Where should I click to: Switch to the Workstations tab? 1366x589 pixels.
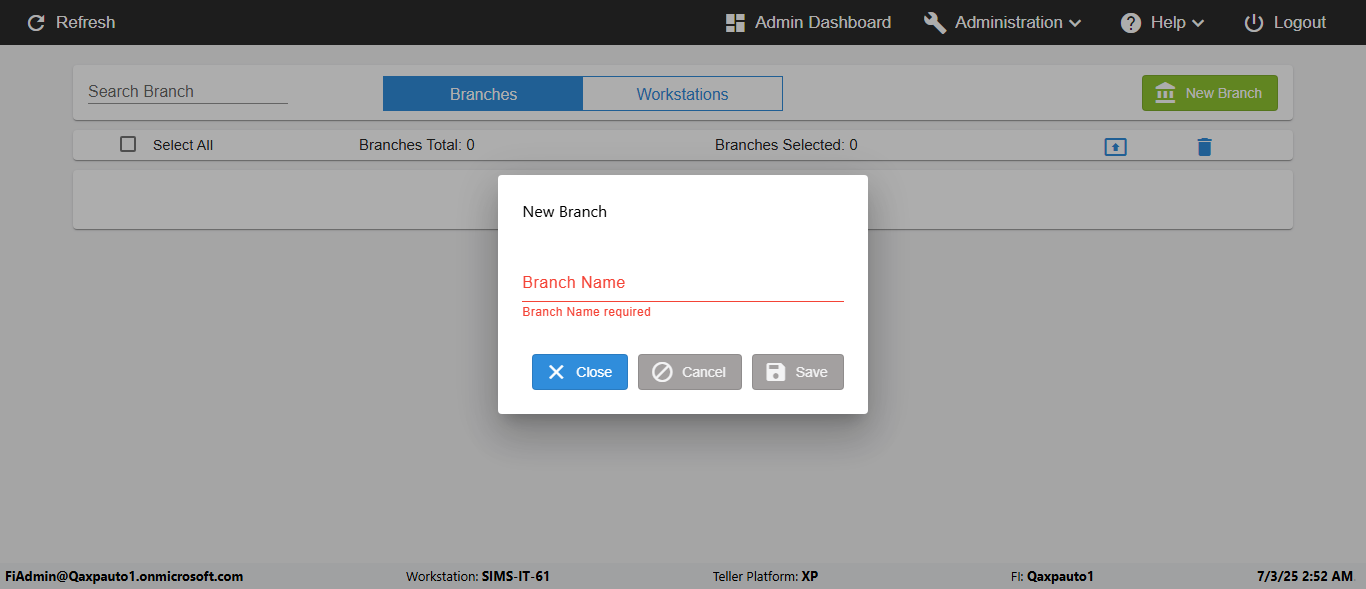click(x=683, y=94)
